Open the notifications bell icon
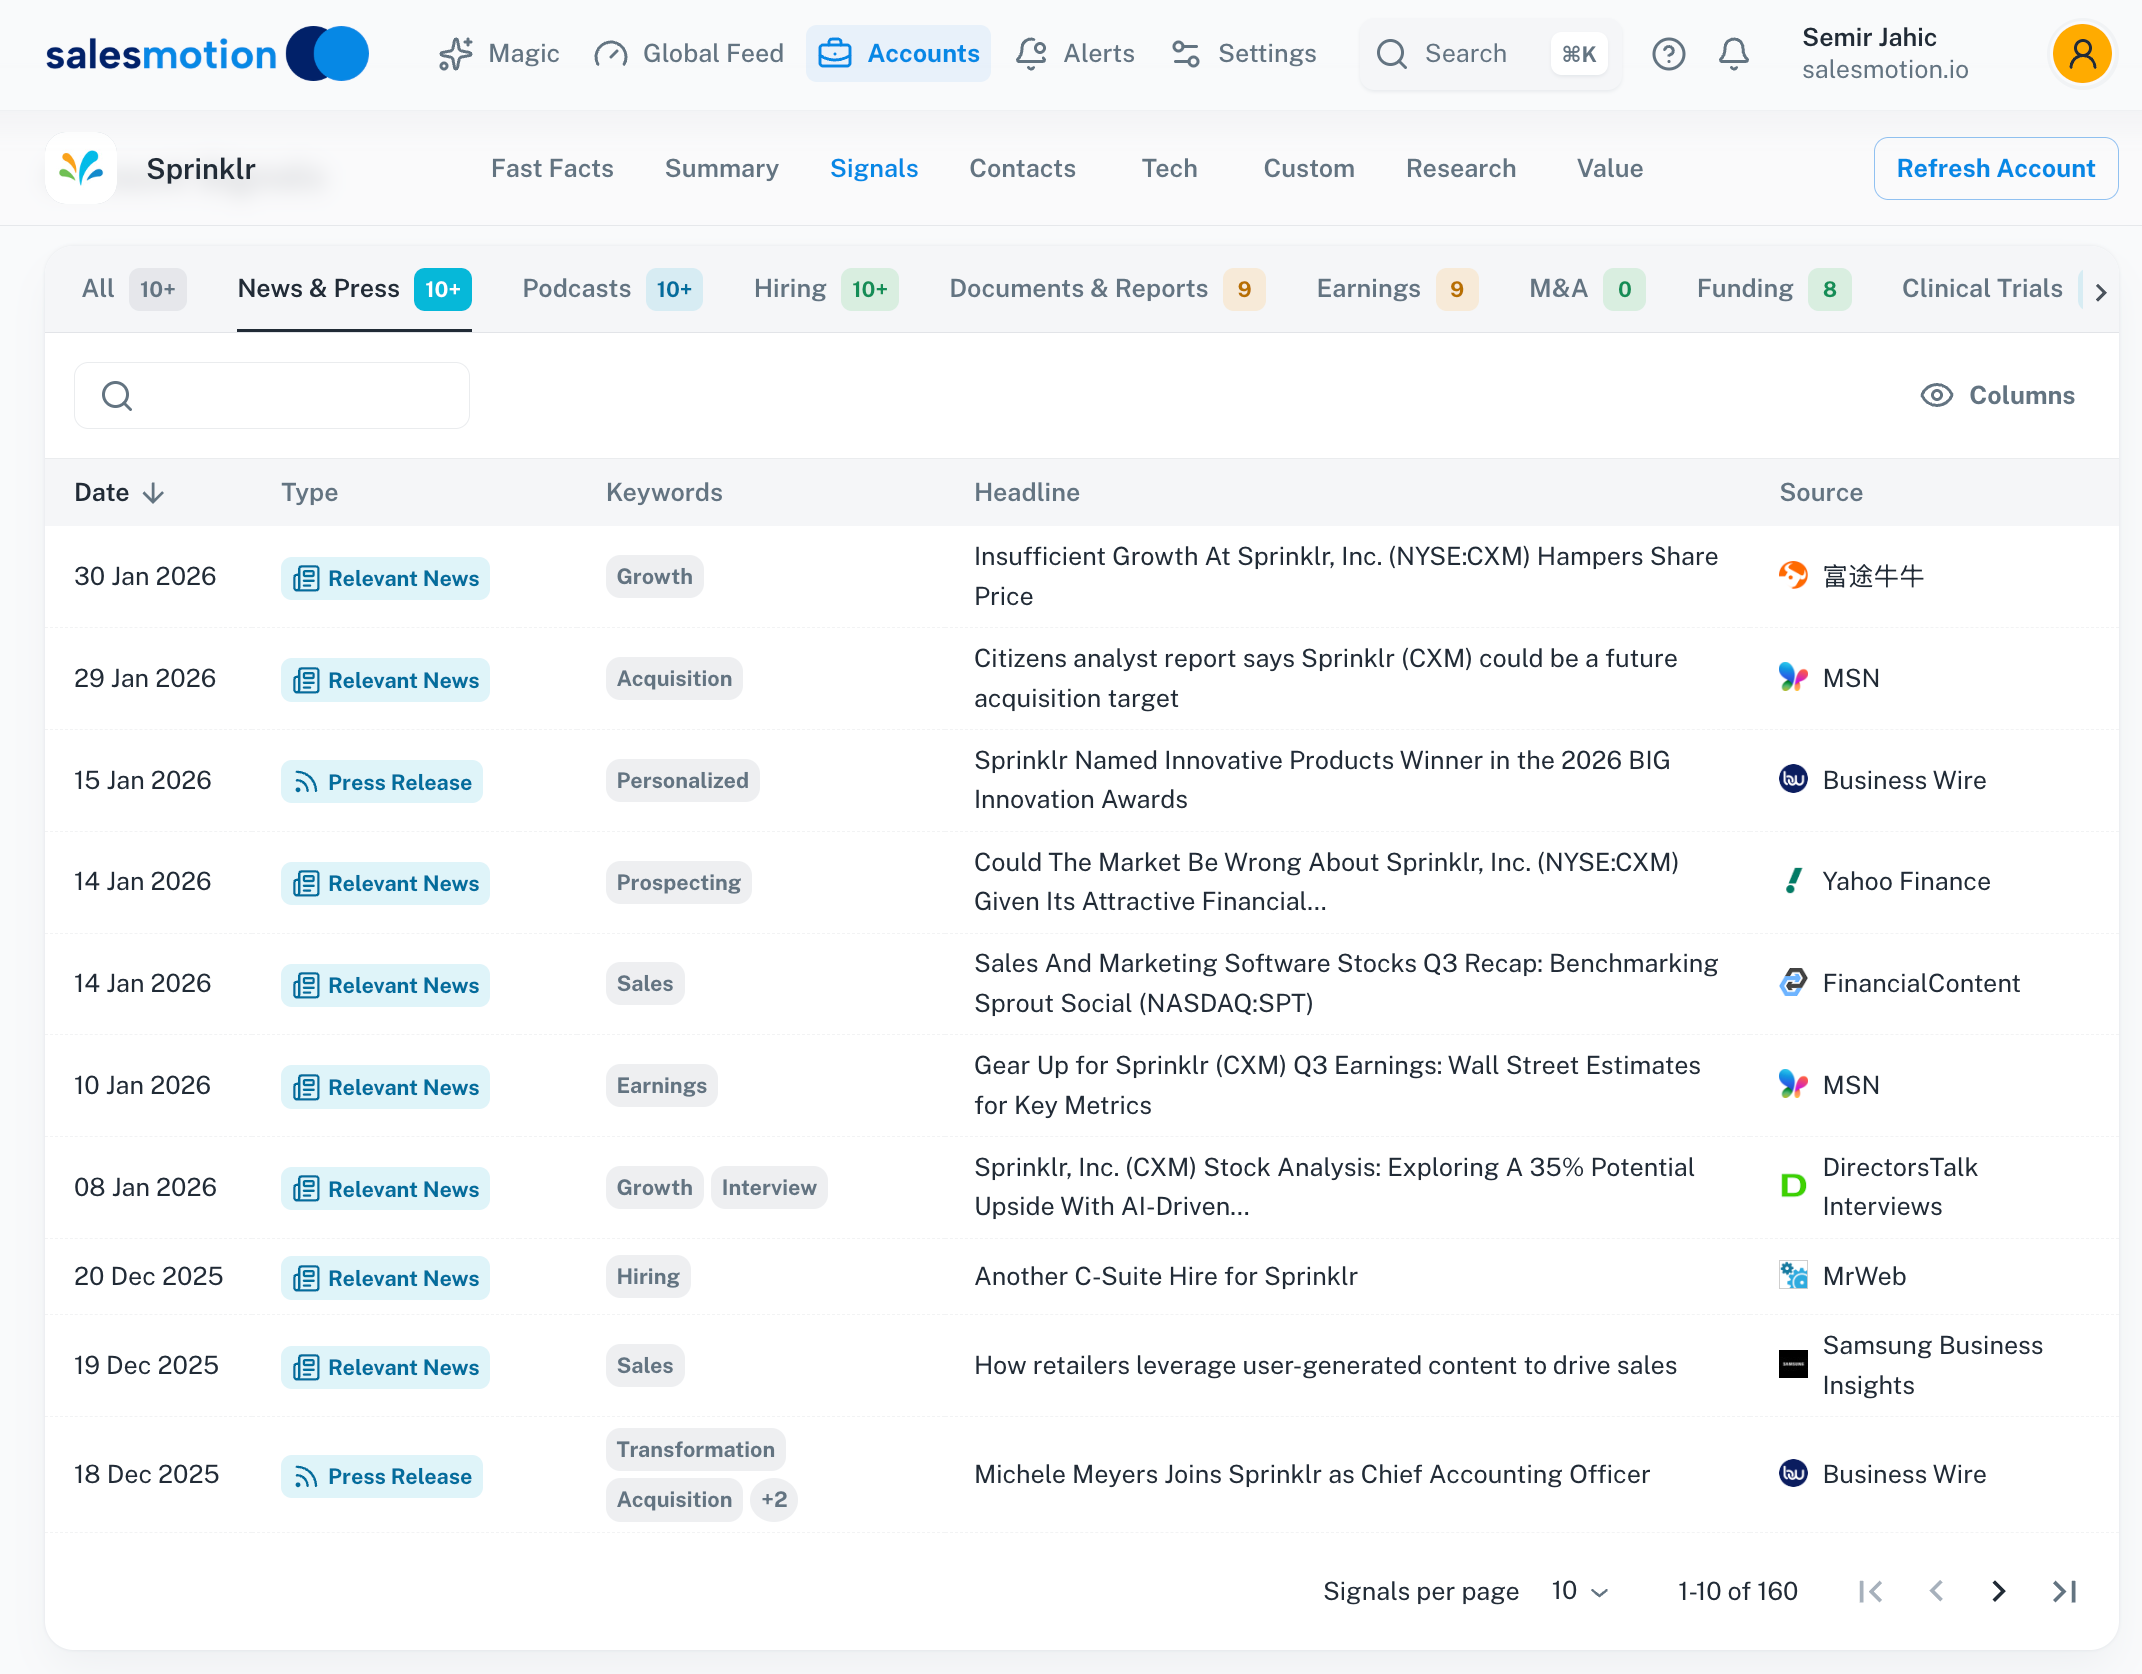This screenshot has width=2142, height=1674. (x=1734, y=54)
